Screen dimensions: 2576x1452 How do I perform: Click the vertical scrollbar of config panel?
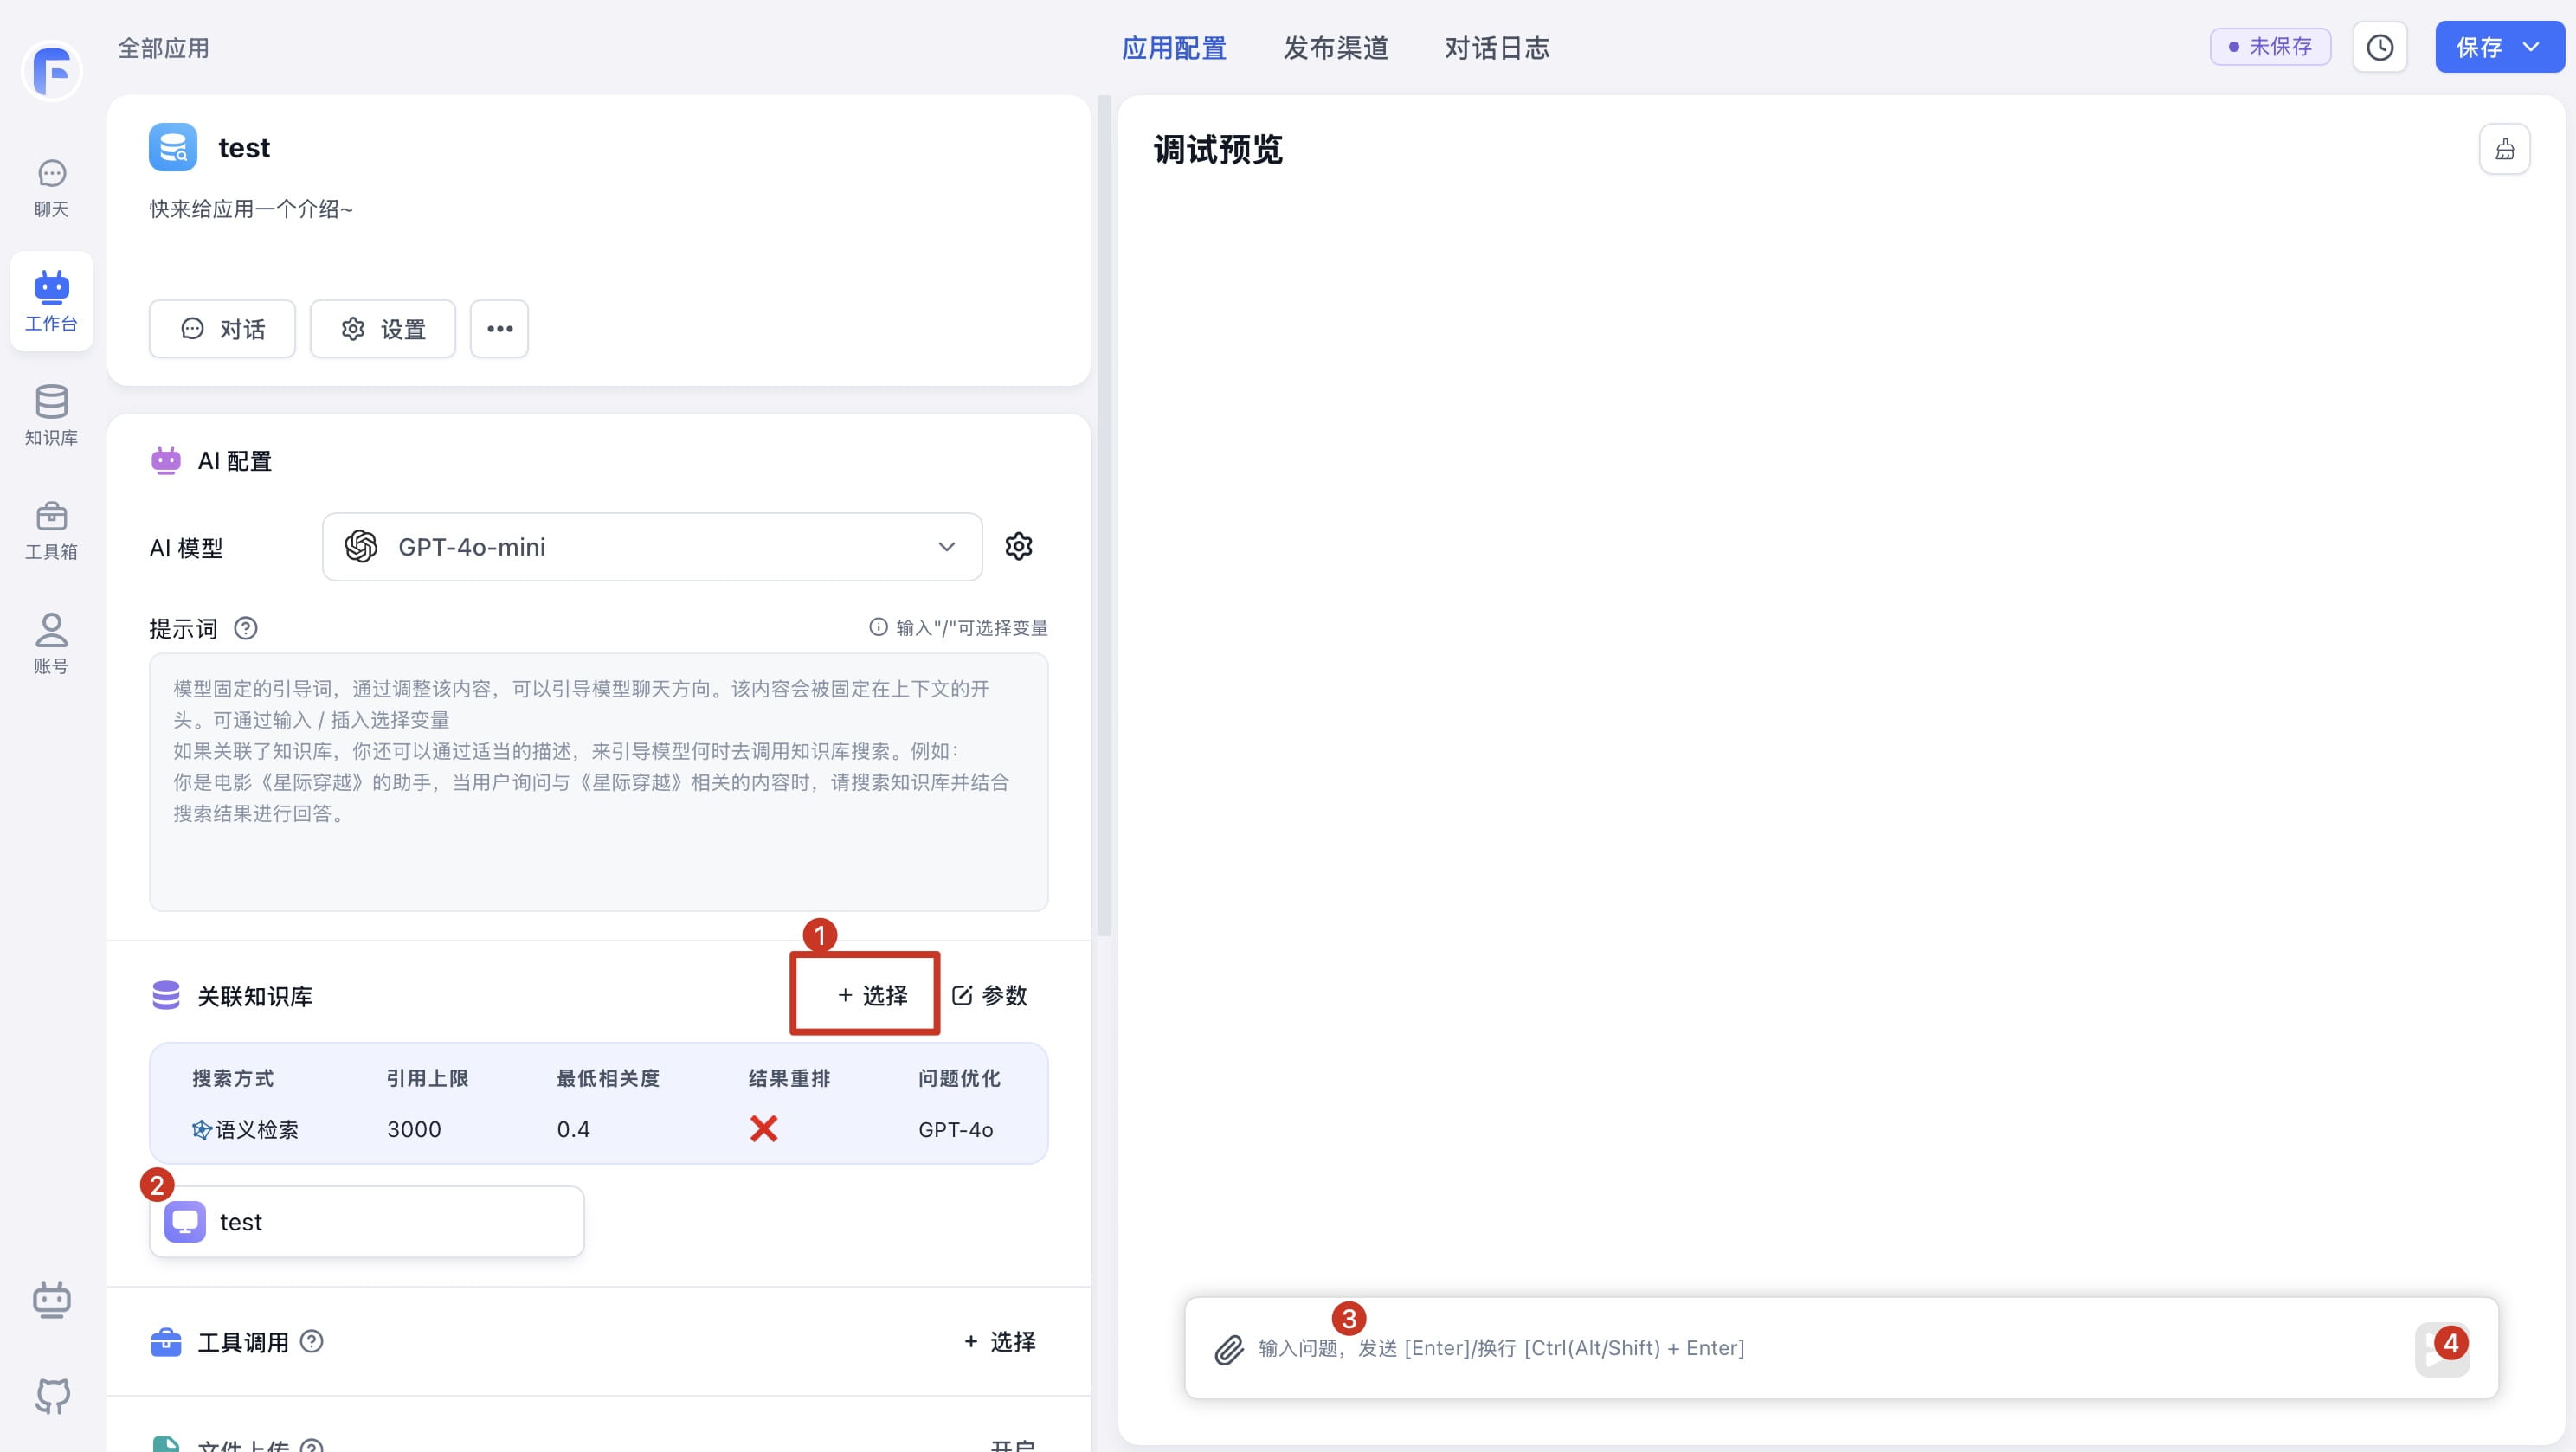pyautogui.click(x=1103, y=515)
